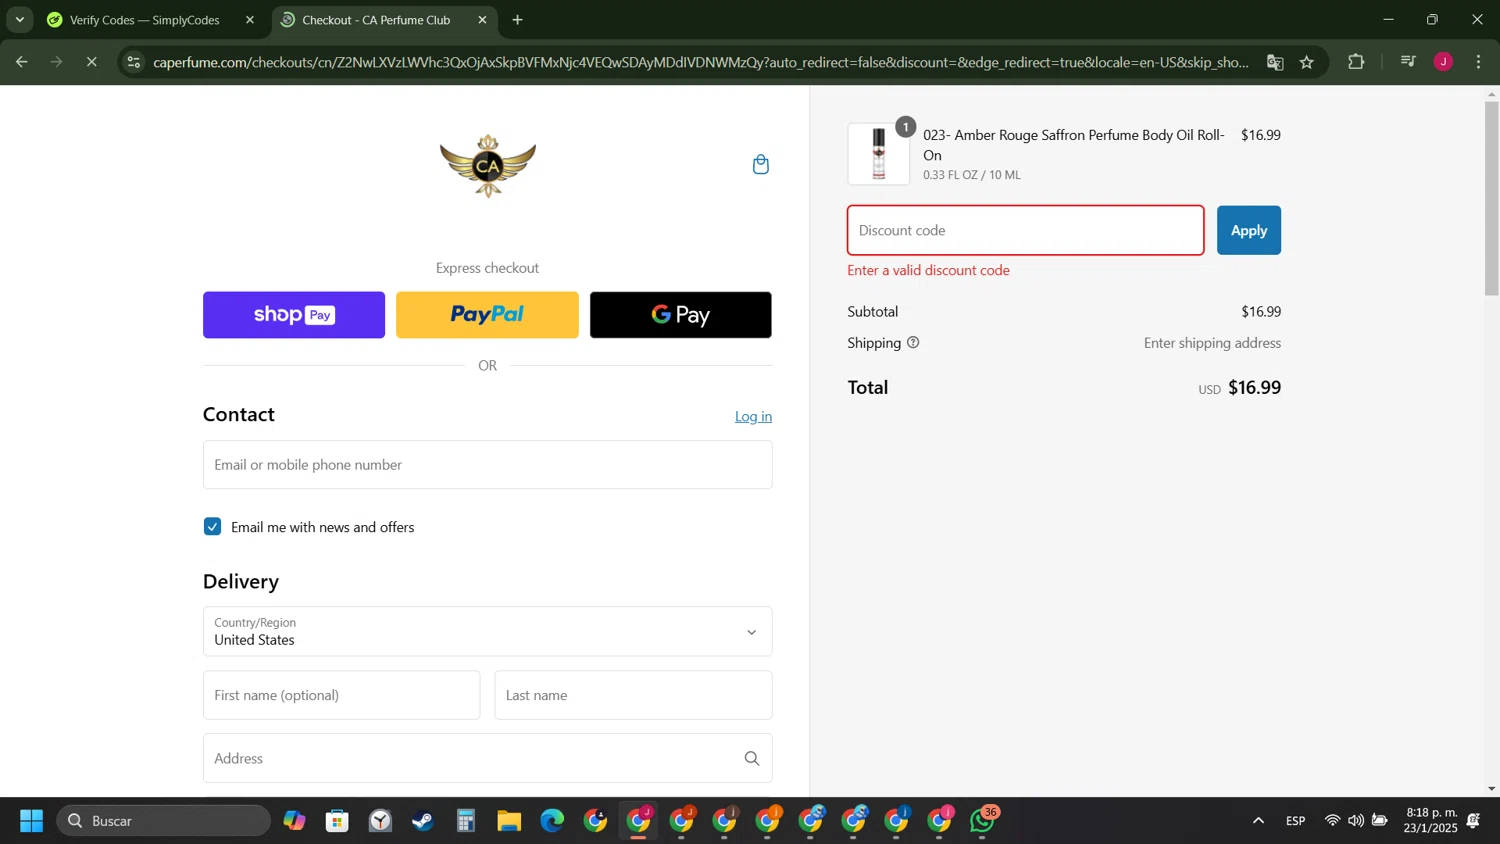Click the Log in link
This screenshot has height=844, width=1500.
753,417
